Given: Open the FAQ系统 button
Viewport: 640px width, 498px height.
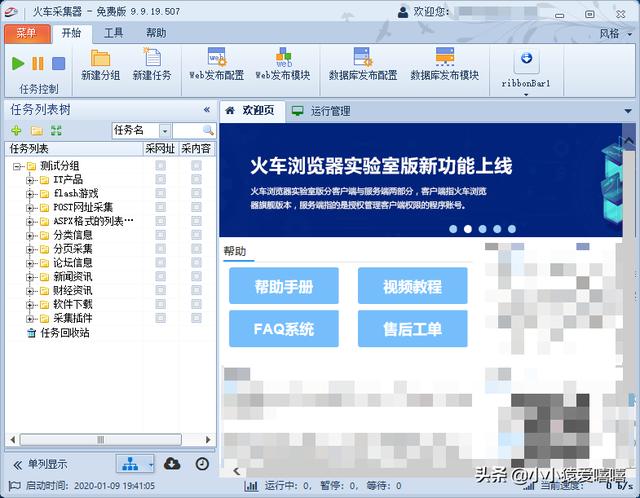Looking at the screenshot, I should 284,329.
